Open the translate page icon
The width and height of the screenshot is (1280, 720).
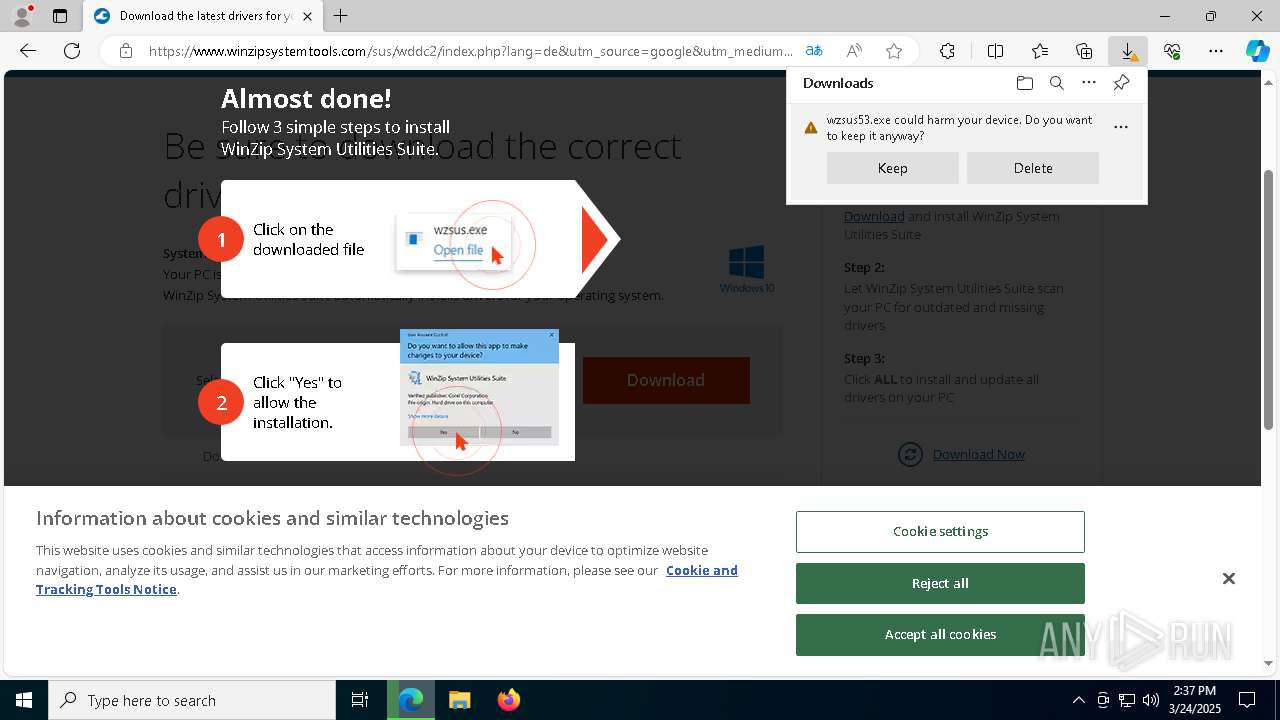(x=814, y=51)
